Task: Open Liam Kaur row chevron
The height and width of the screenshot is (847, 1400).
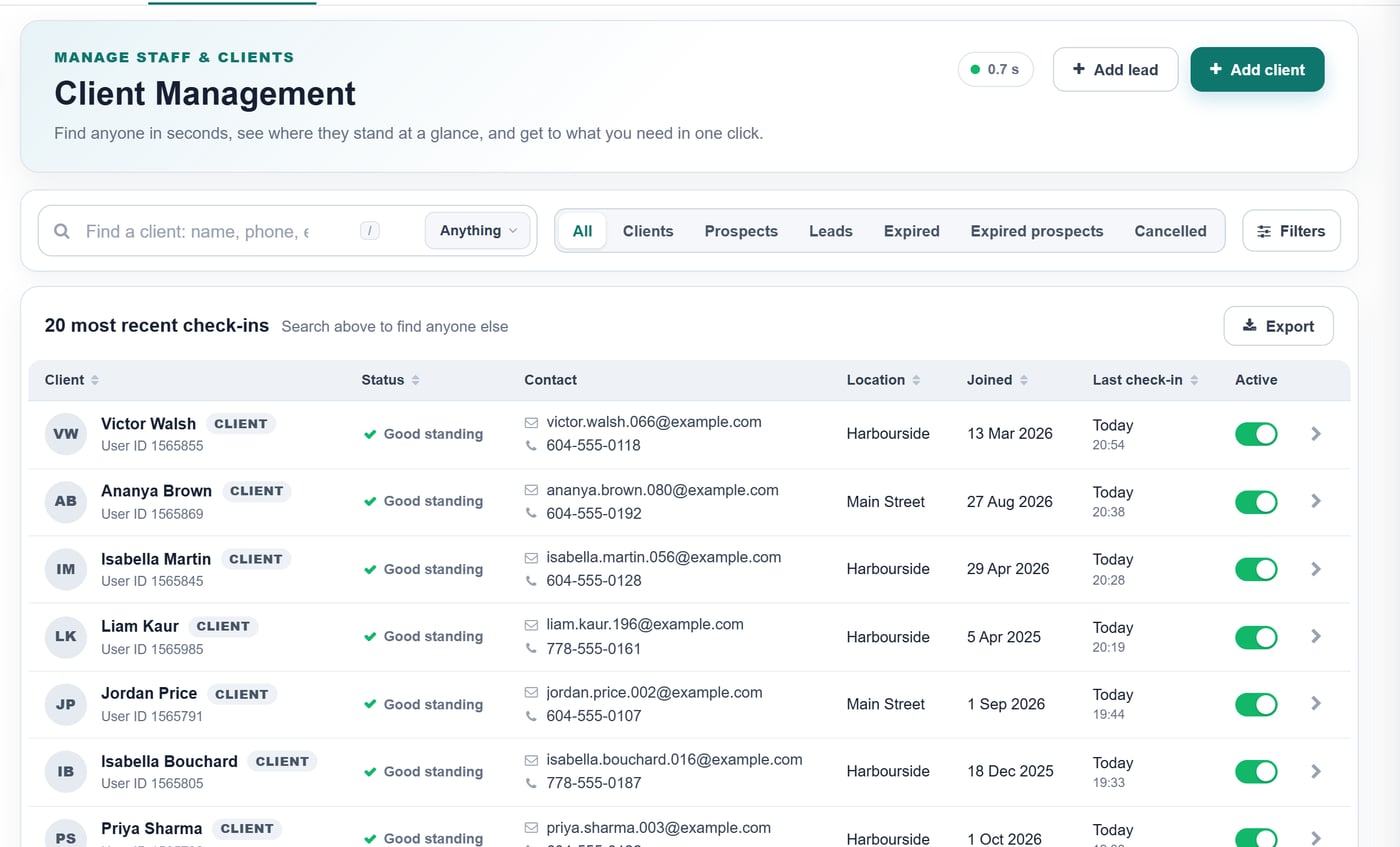Action: coord(1316,636)
